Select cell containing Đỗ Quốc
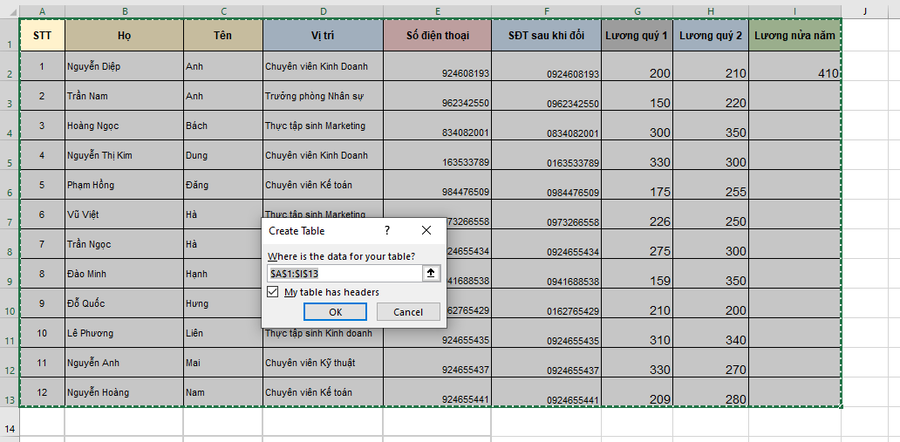900x442 pixels. click(125, 304)
